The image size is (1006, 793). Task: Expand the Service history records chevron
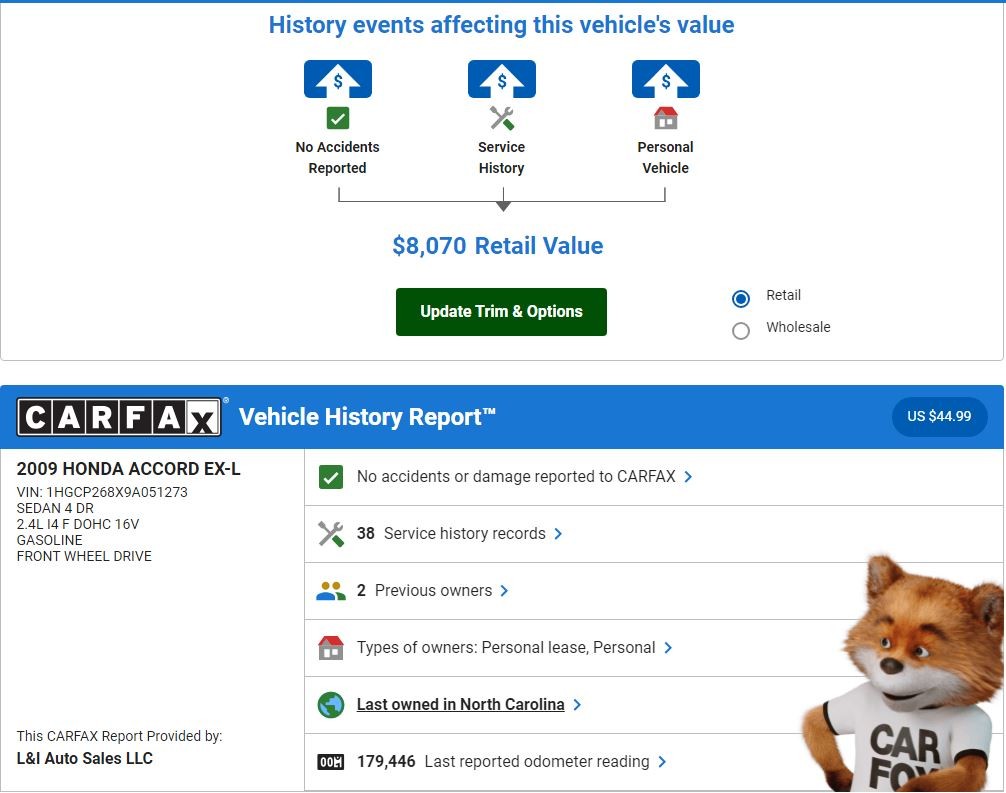pyautogui.click(x=558, y=534)
